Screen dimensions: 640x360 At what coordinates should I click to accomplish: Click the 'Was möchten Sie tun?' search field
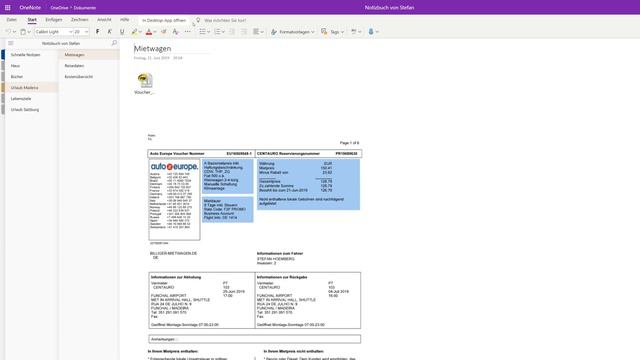225,20
